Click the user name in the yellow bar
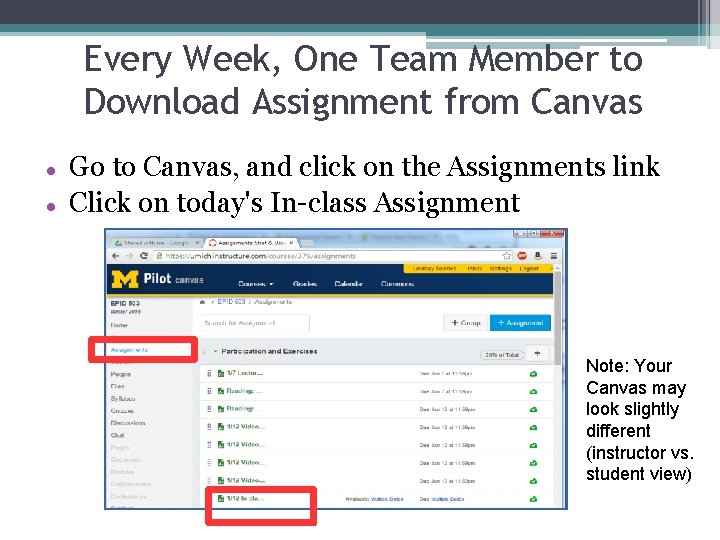 coord(434,268)
